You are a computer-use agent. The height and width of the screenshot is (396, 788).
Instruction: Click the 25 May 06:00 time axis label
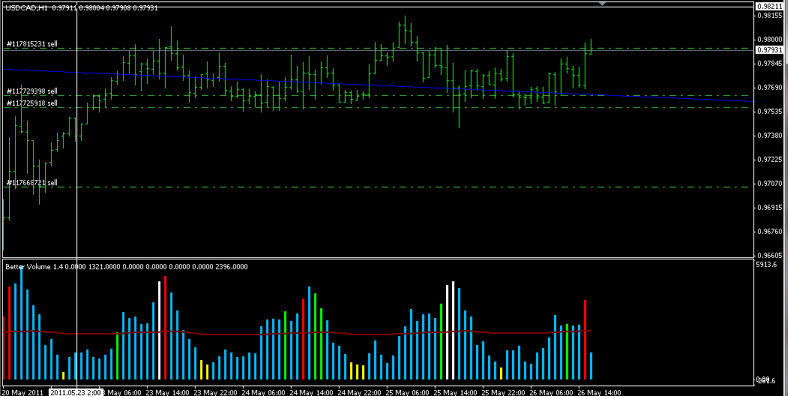pyautogui.click(x=409, y=392)
